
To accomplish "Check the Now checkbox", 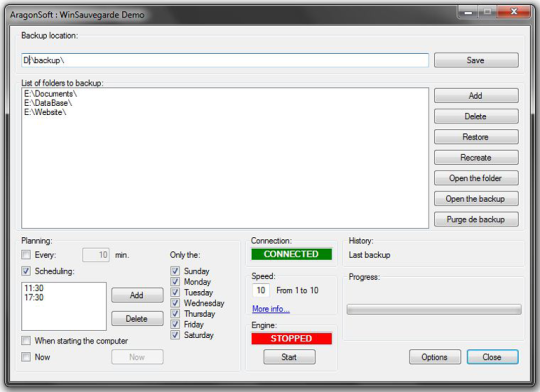I will (26, 357).
